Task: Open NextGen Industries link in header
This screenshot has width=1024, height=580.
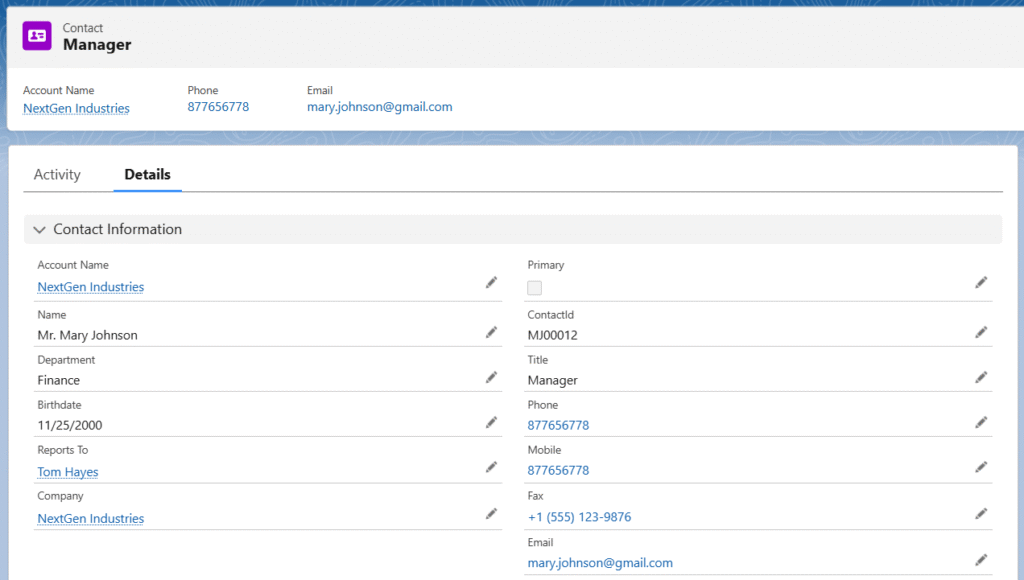Action: click(76, 108)
